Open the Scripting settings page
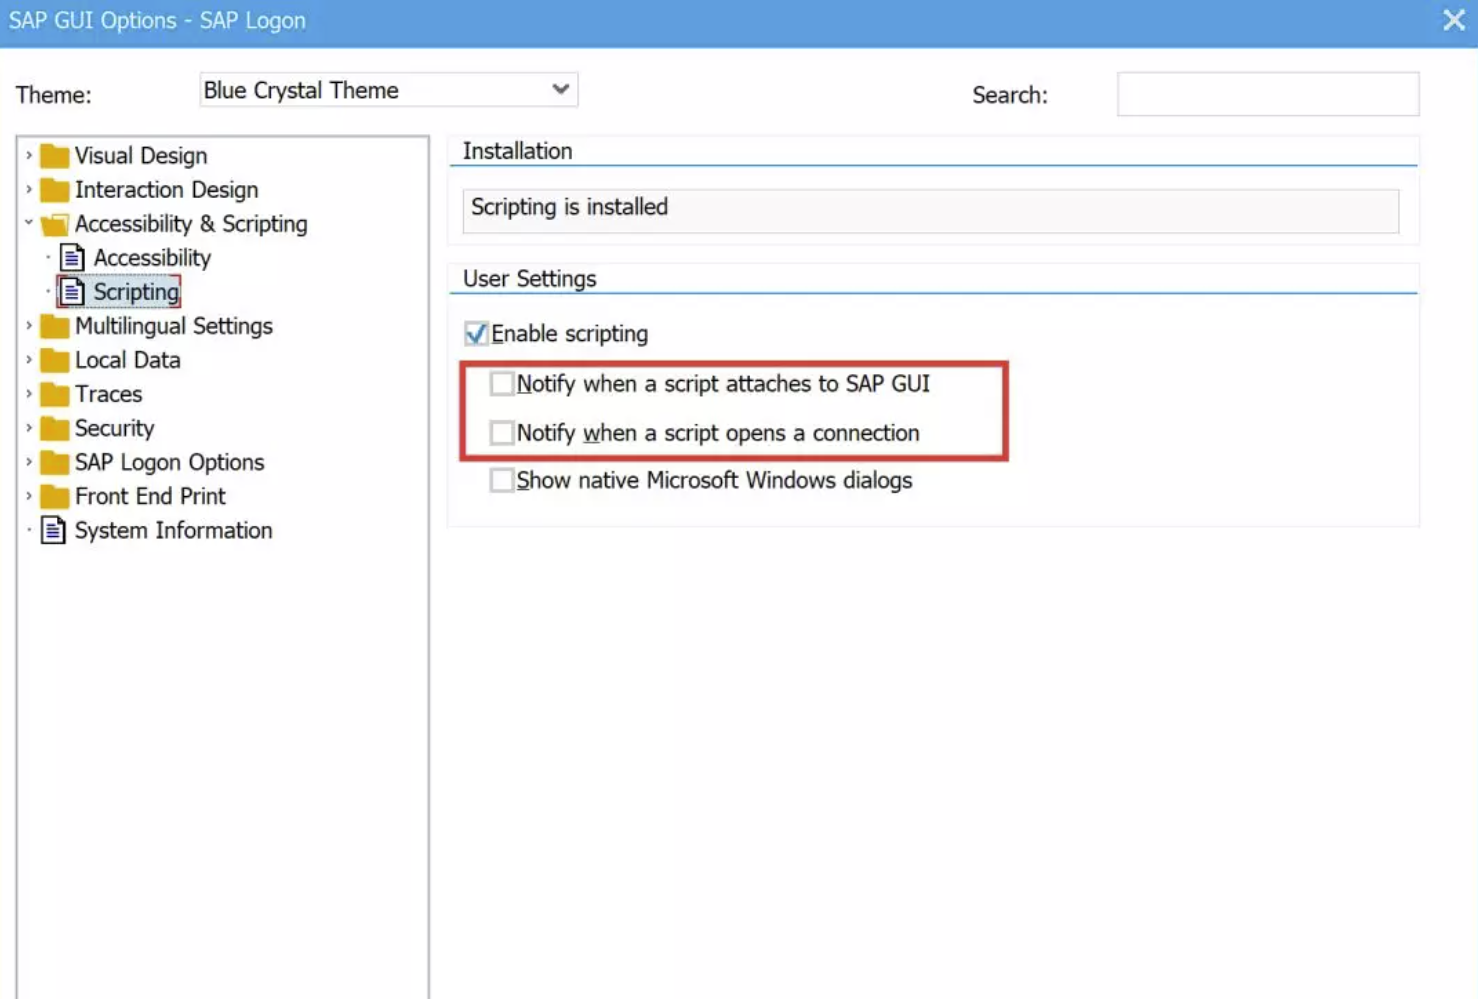This screenshot has height=999, width=1478. coord(136,292)
